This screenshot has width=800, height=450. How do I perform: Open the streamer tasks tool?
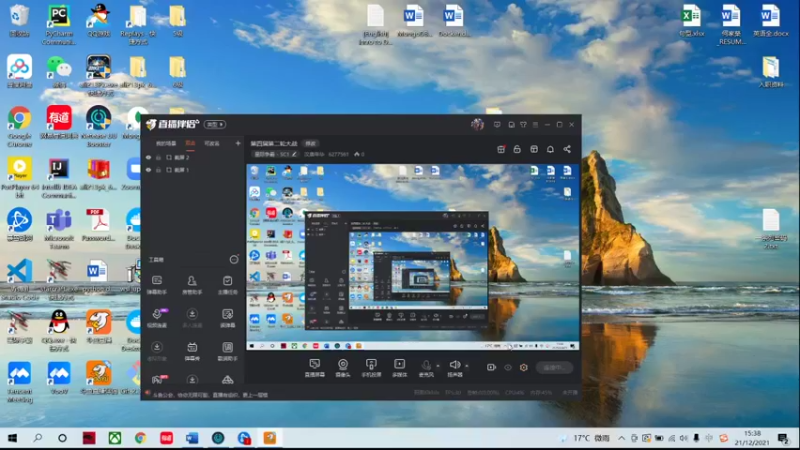(x=228, y=285)
